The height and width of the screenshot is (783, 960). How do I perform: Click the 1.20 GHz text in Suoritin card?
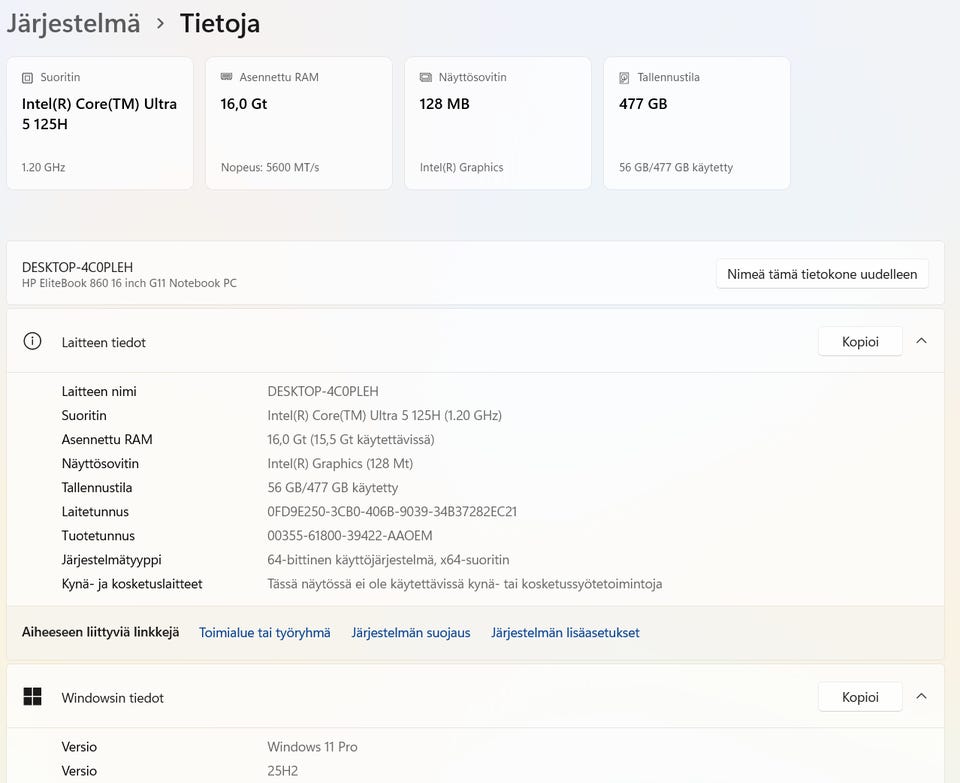tap(43, 167)
